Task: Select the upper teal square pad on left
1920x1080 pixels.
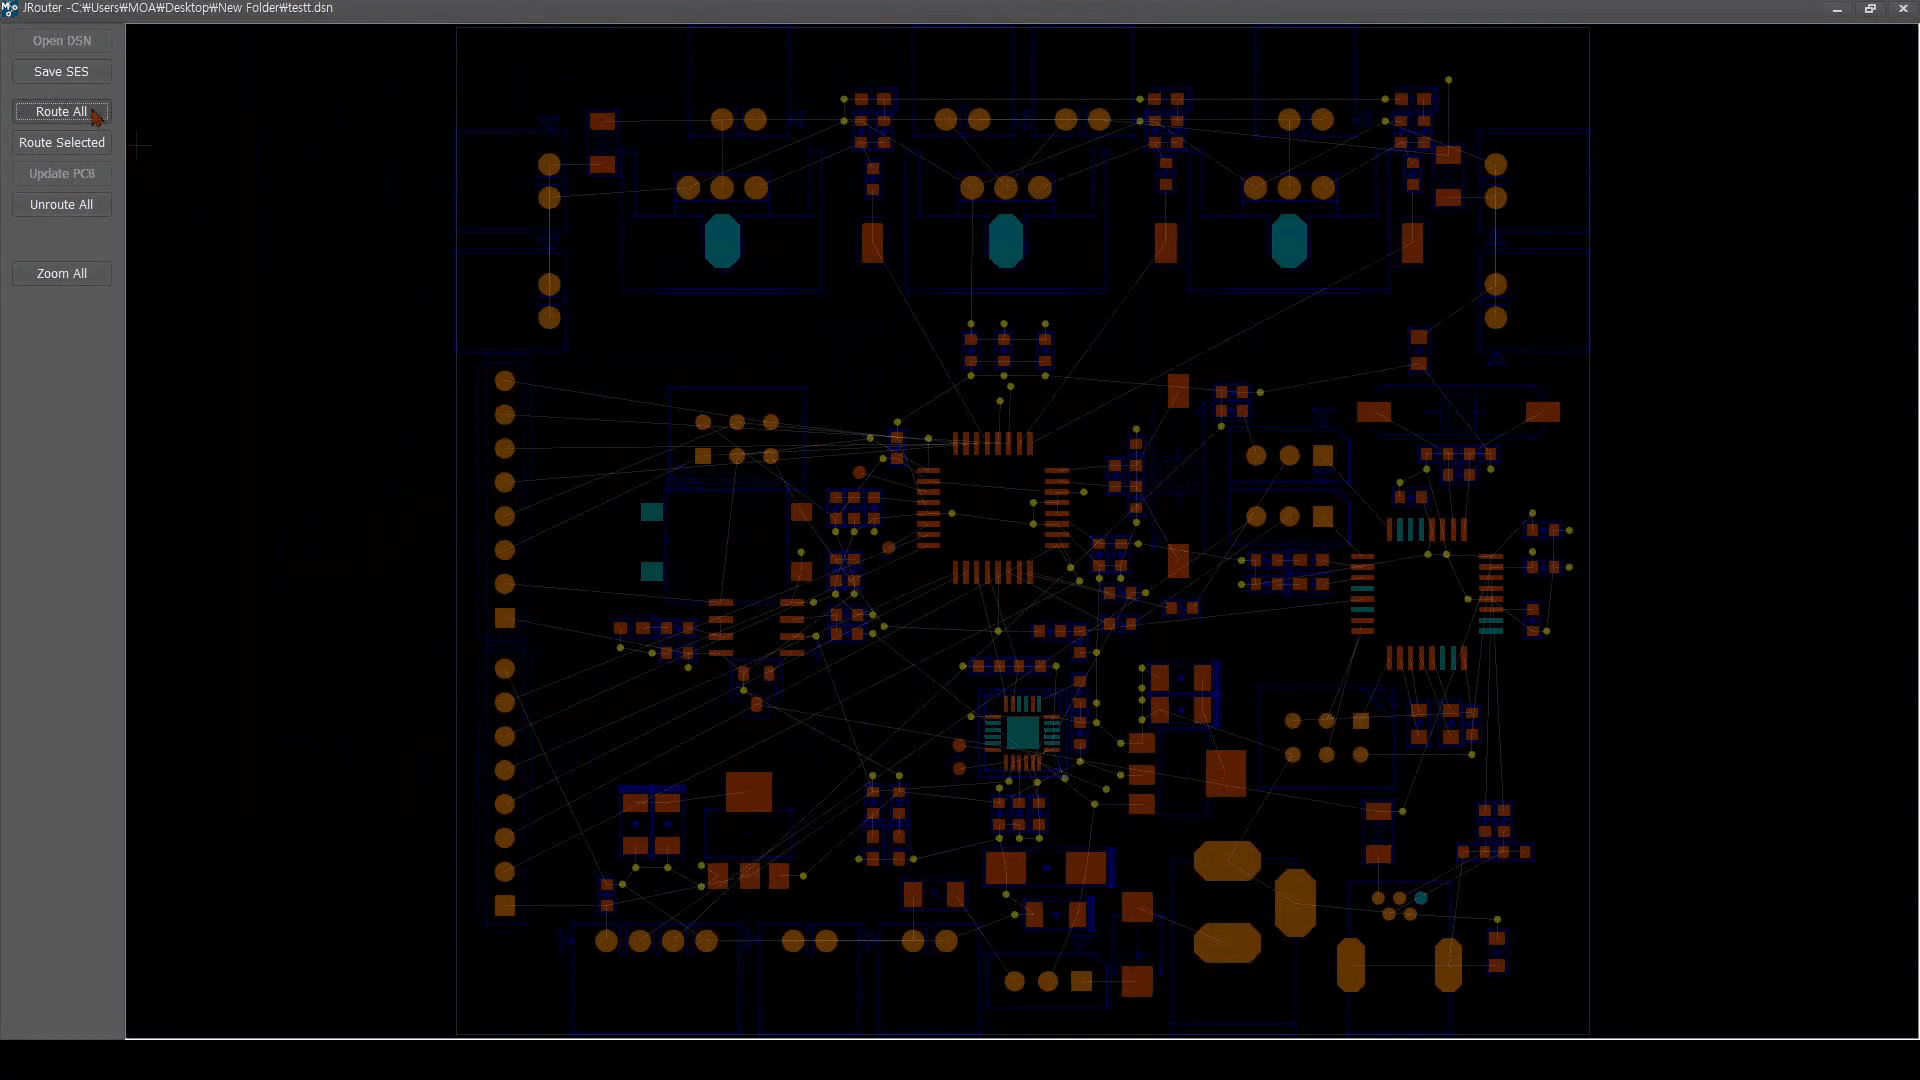Action: click(652, 512)
